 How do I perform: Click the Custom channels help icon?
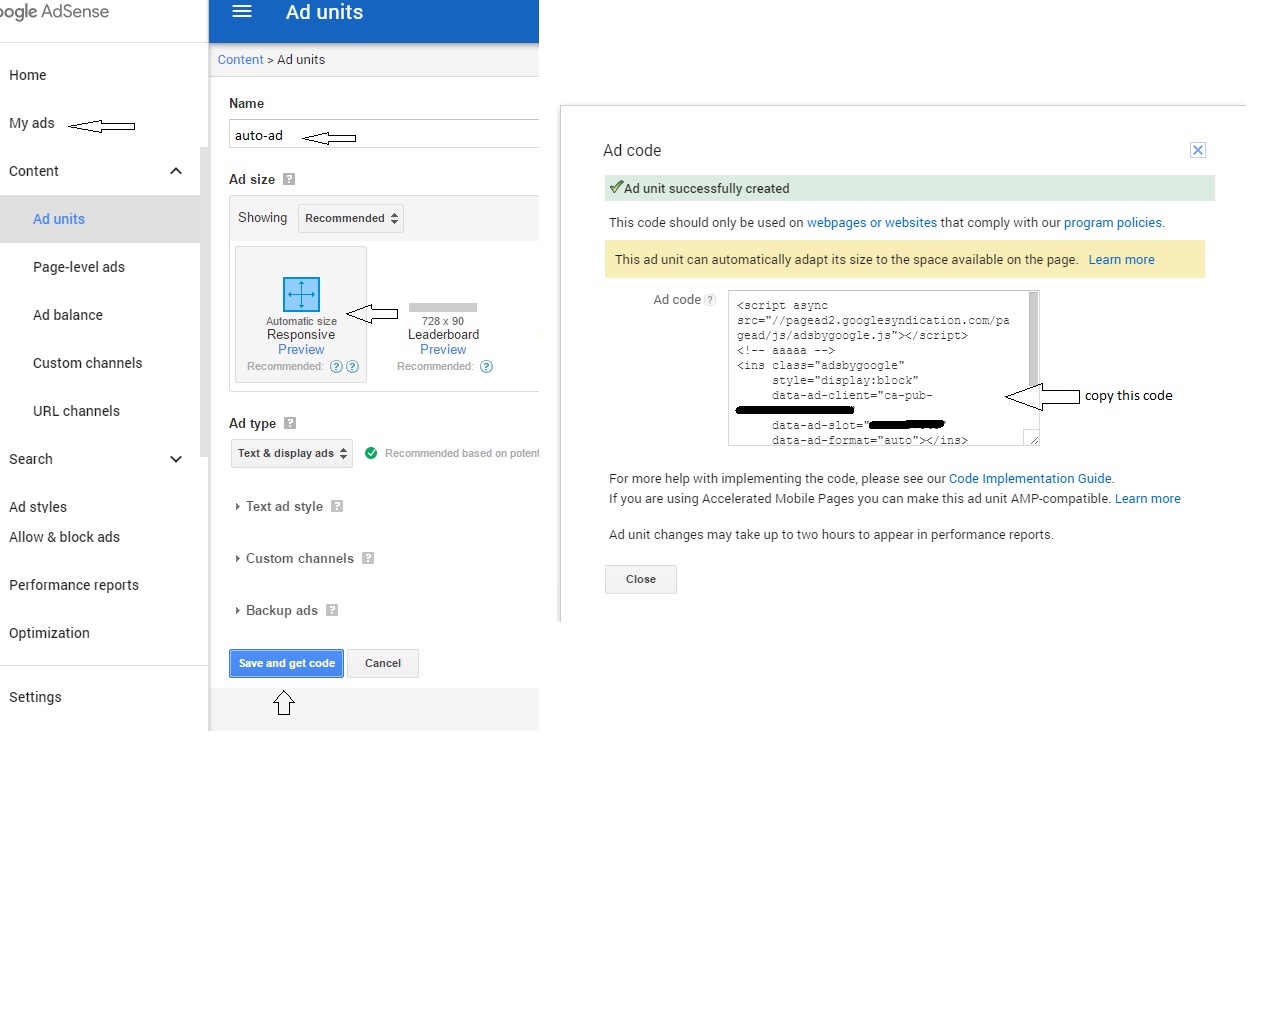click(368, 558)
